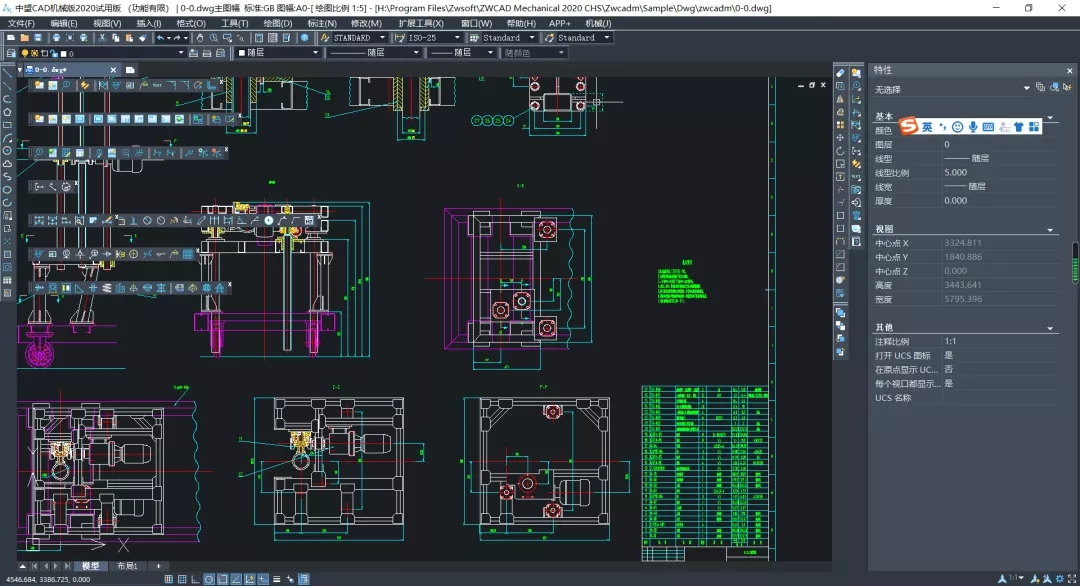The image size is (1080, 586).
Task: Select the Pan hand tool
Action: tap(200, 38)
